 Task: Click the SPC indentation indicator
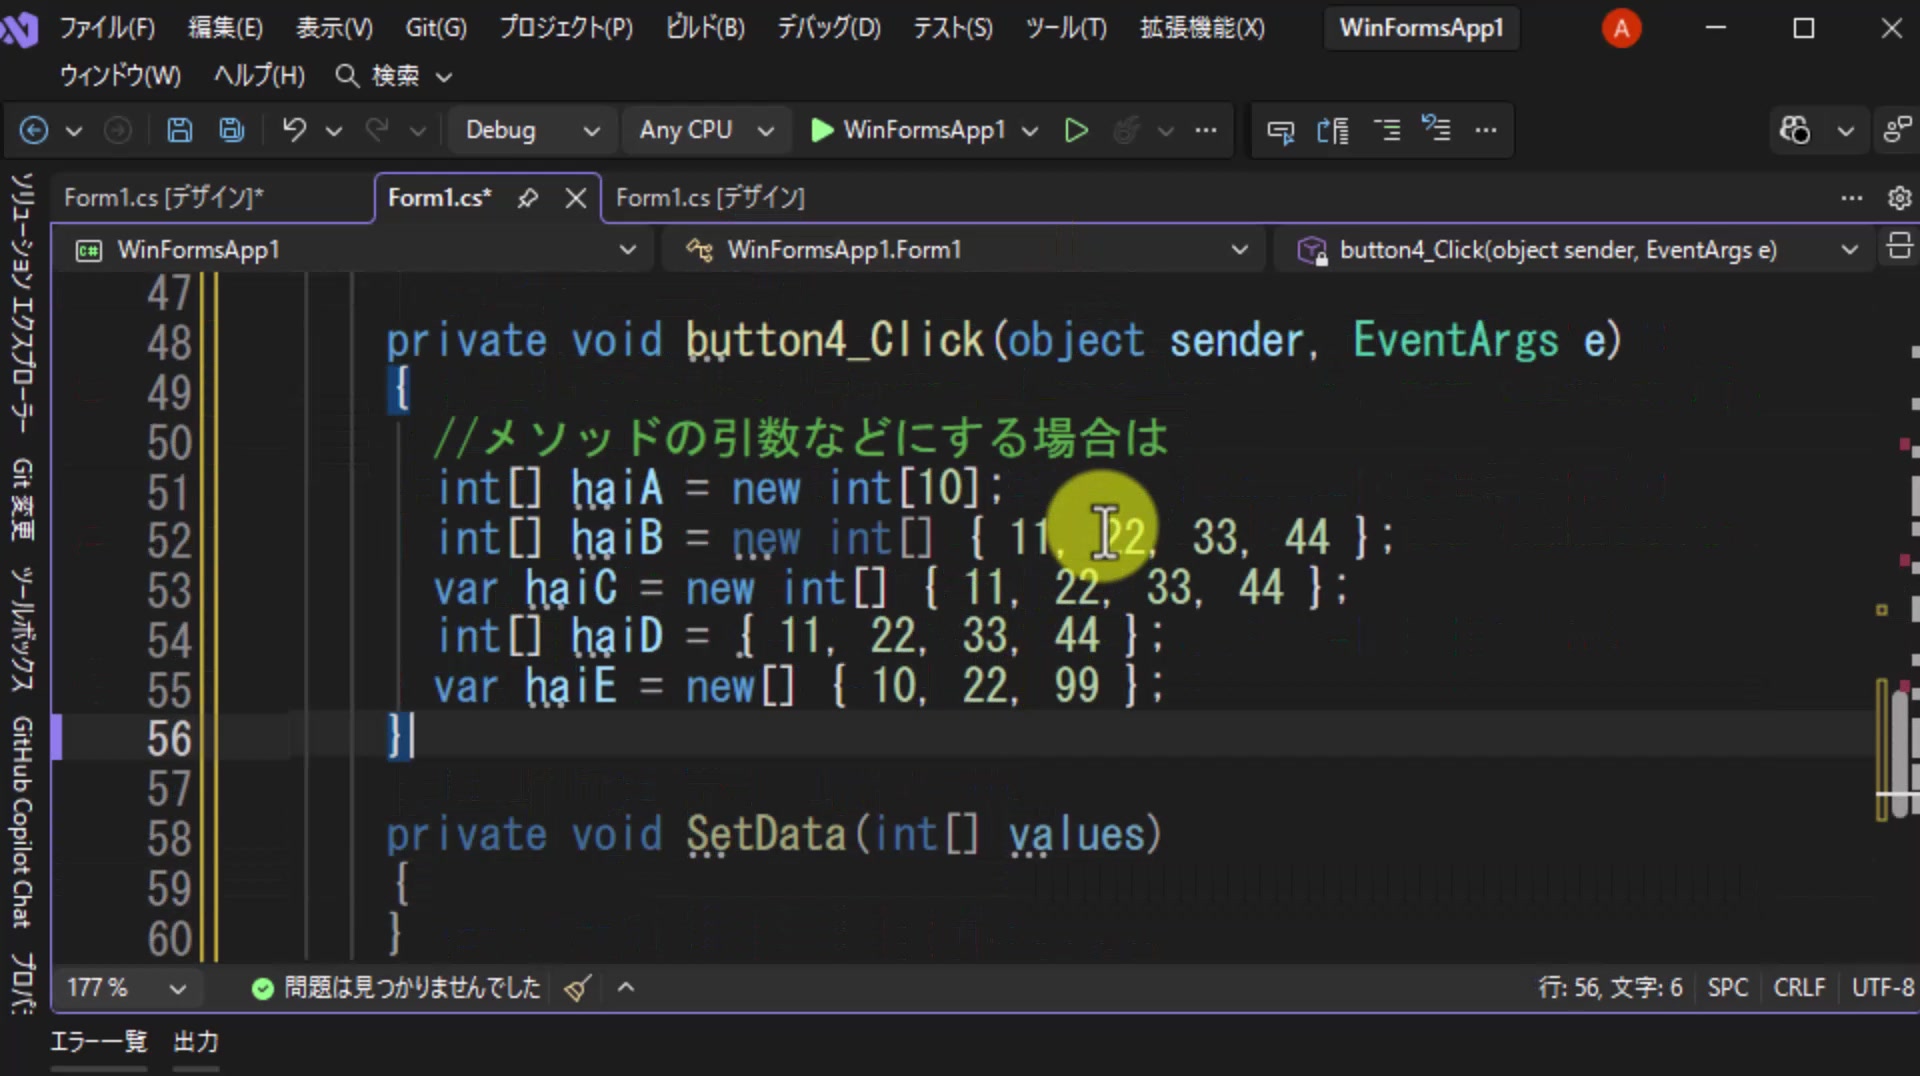click(1728, 988)
